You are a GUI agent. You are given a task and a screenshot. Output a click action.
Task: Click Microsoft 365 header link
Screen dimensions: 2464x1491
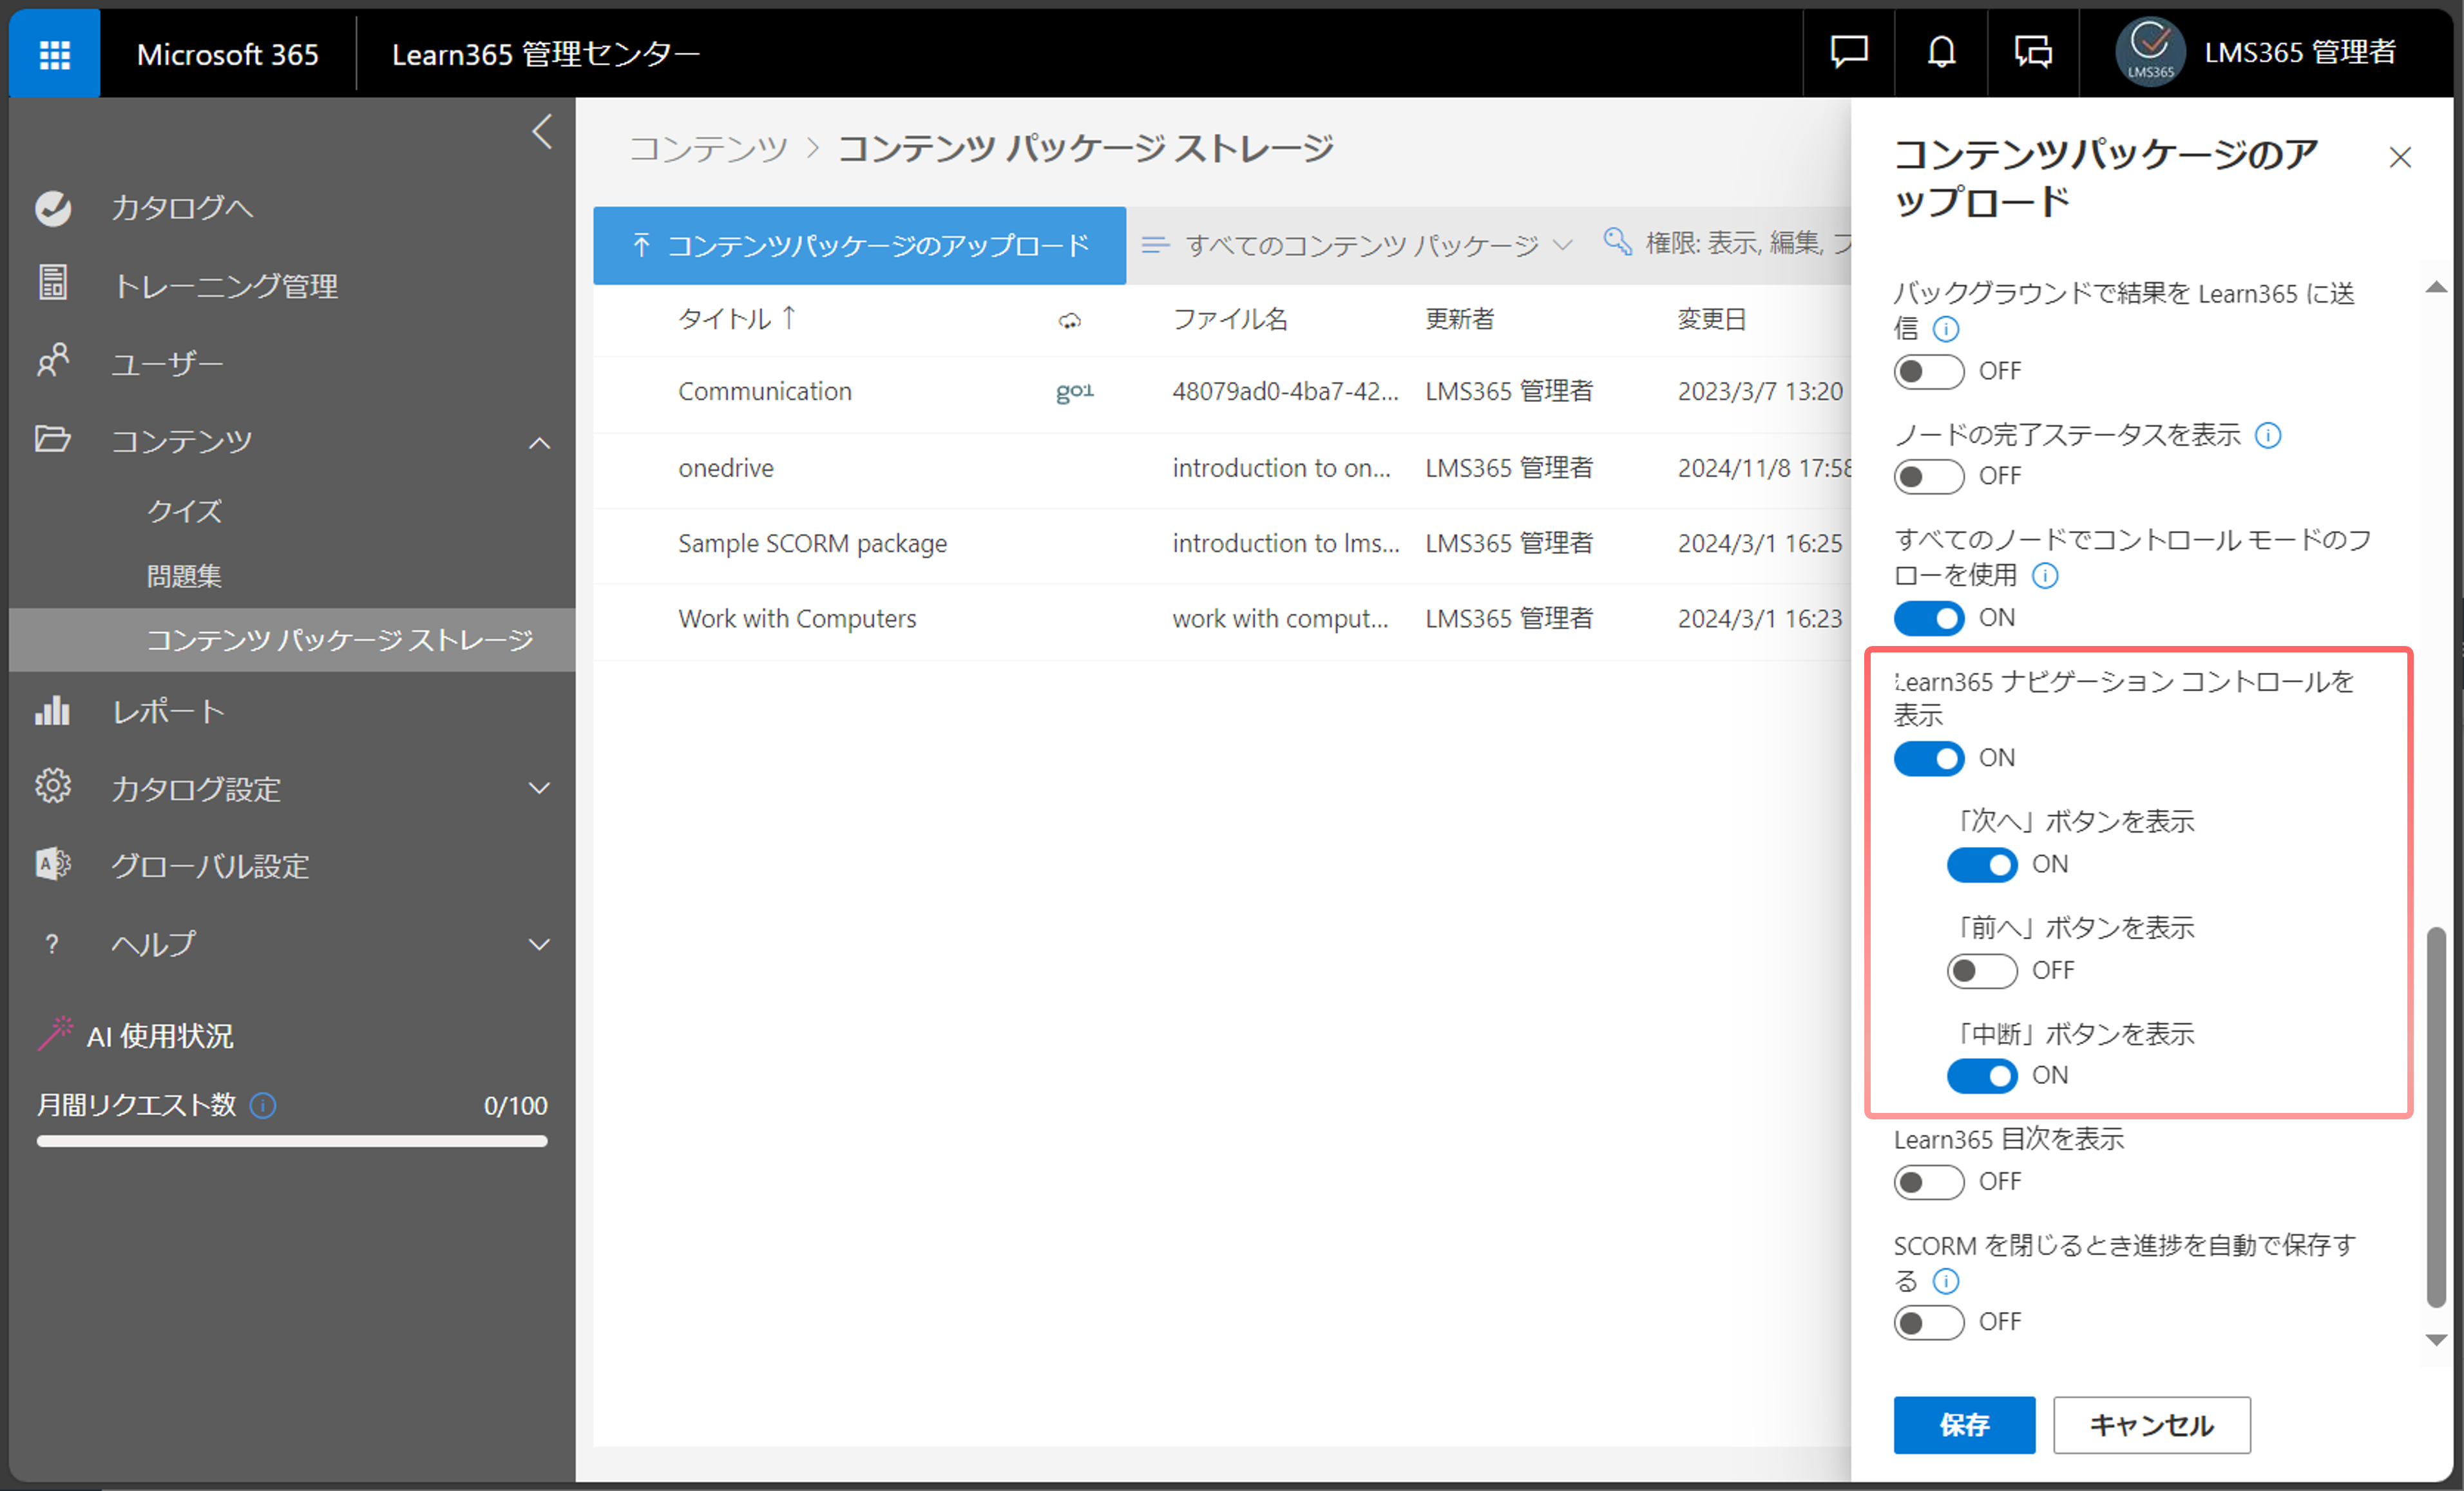227,54
